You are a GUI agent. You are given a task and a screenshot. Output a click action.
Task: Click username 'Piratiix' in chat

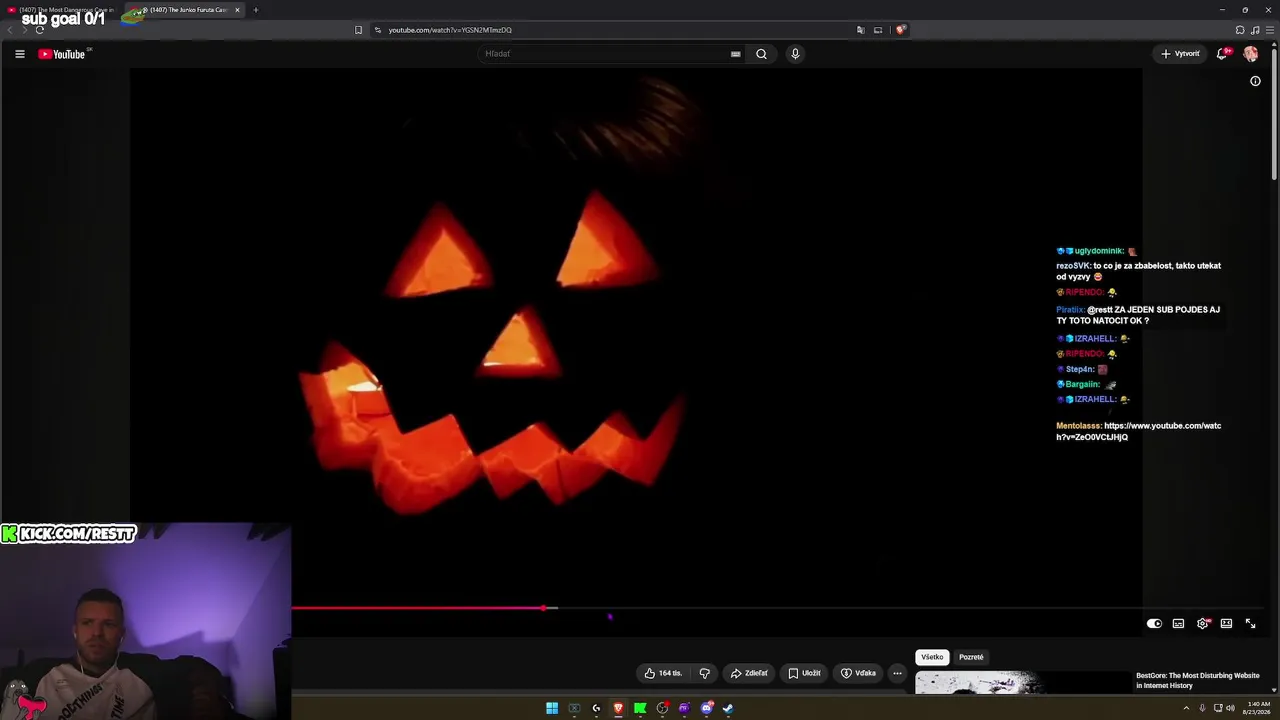(x=1070, y=310)
